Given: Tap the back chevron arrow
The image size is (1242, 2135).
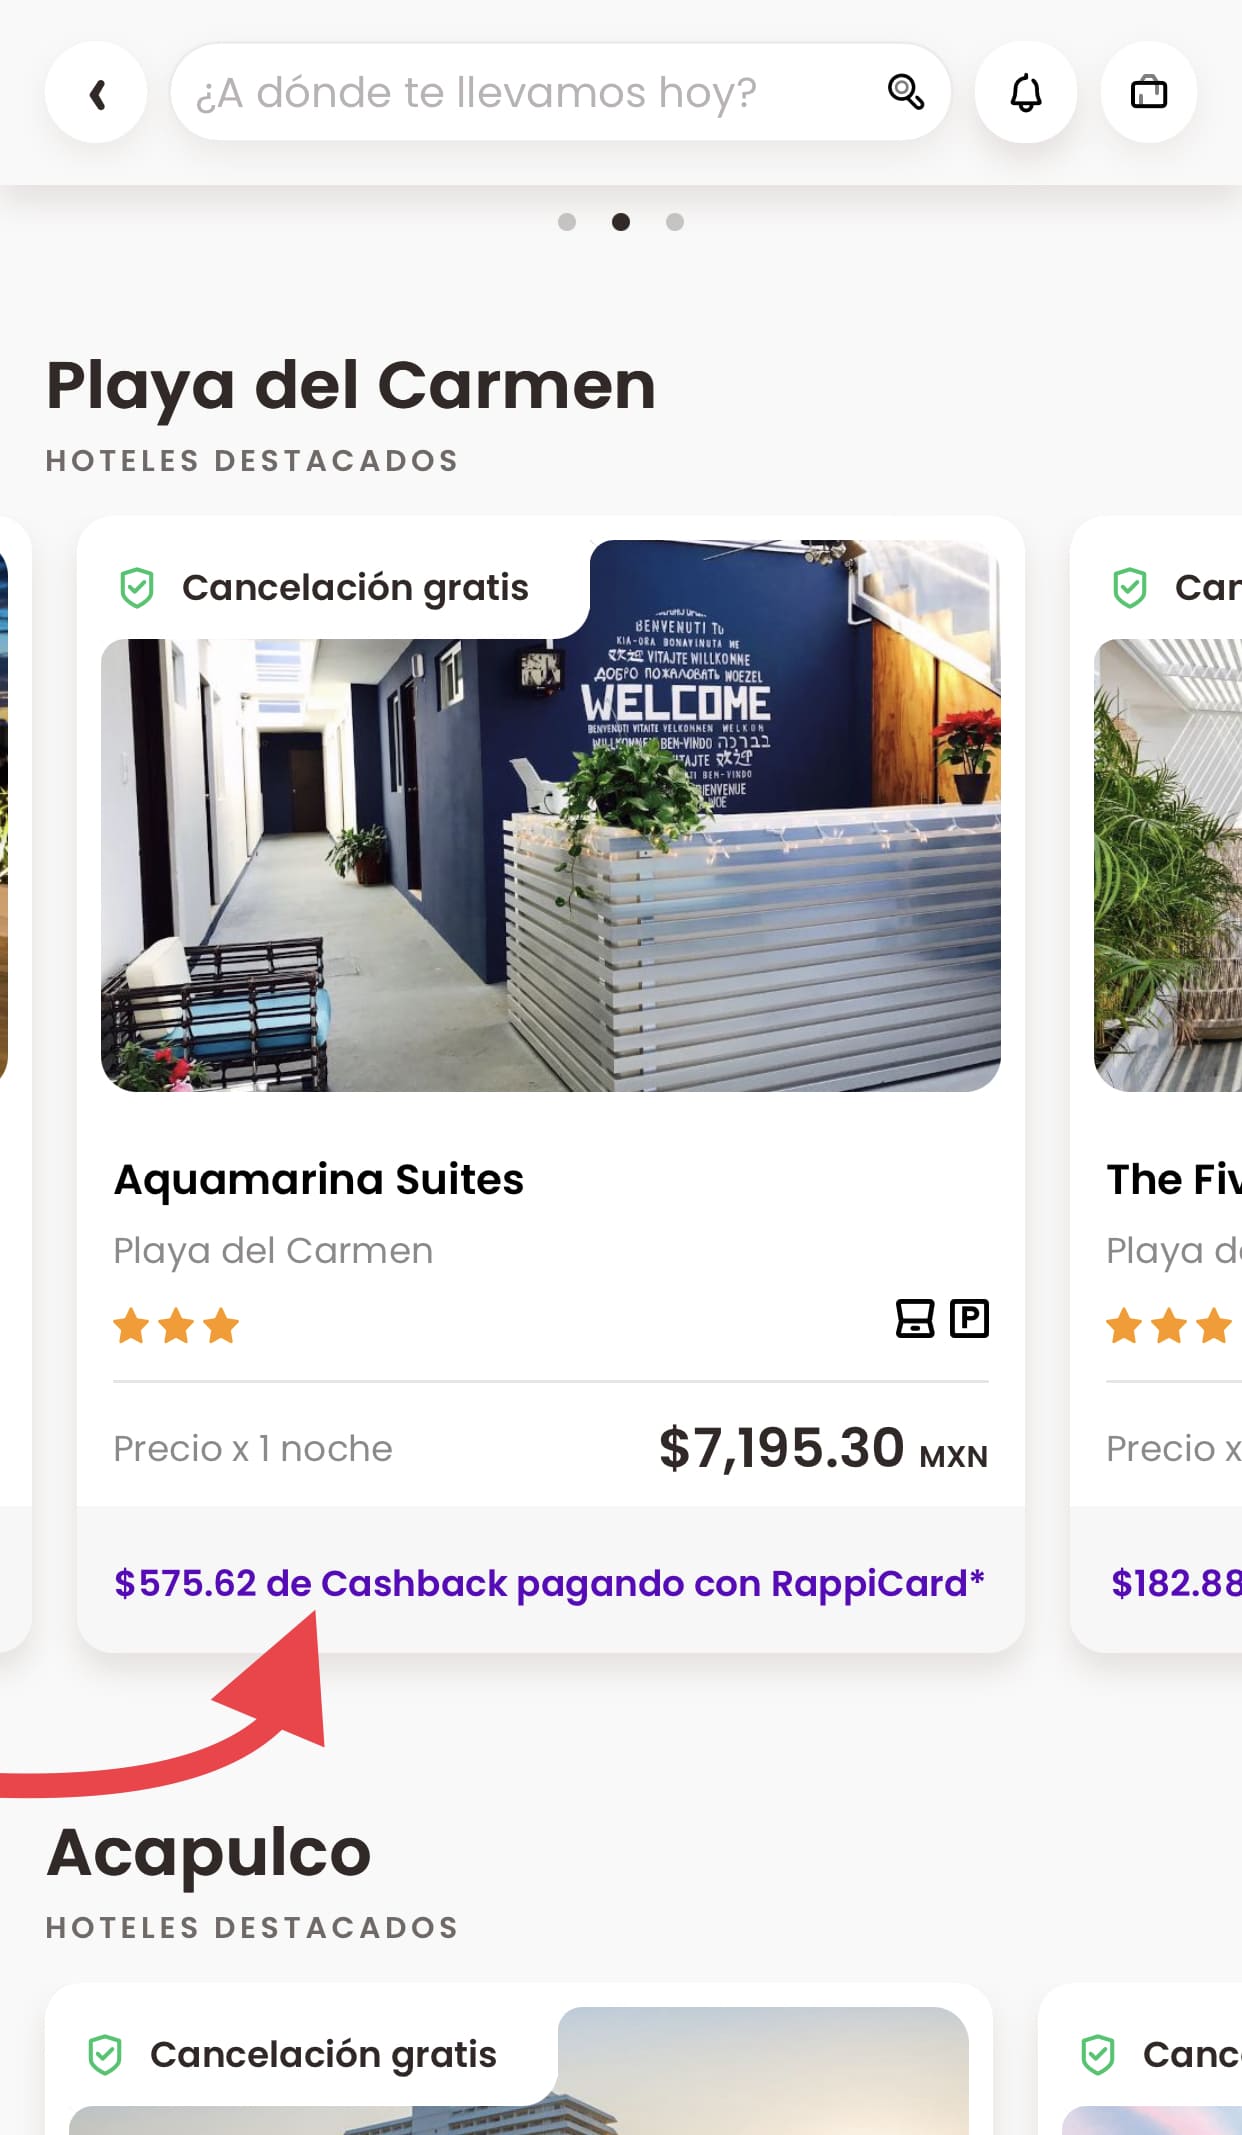Looking at the screenshot, I should point(95,92).
